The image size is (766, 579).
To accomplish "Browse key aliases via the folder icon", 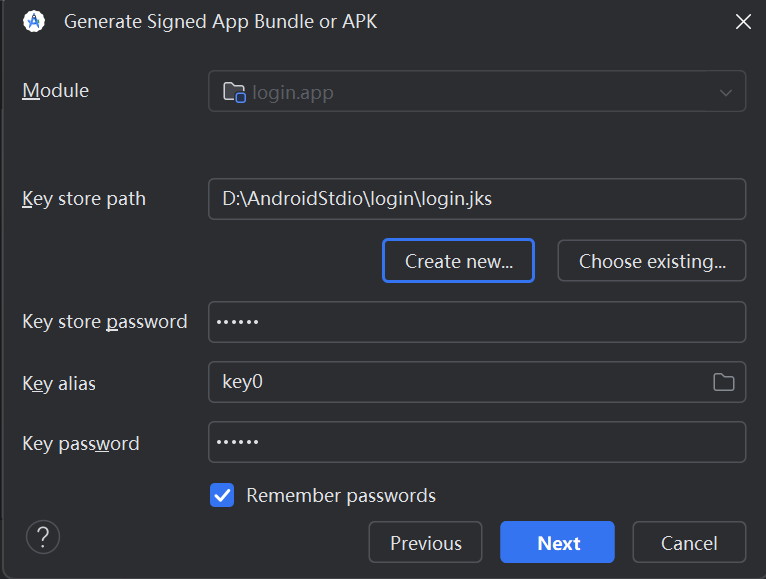I will pos(723,382).
